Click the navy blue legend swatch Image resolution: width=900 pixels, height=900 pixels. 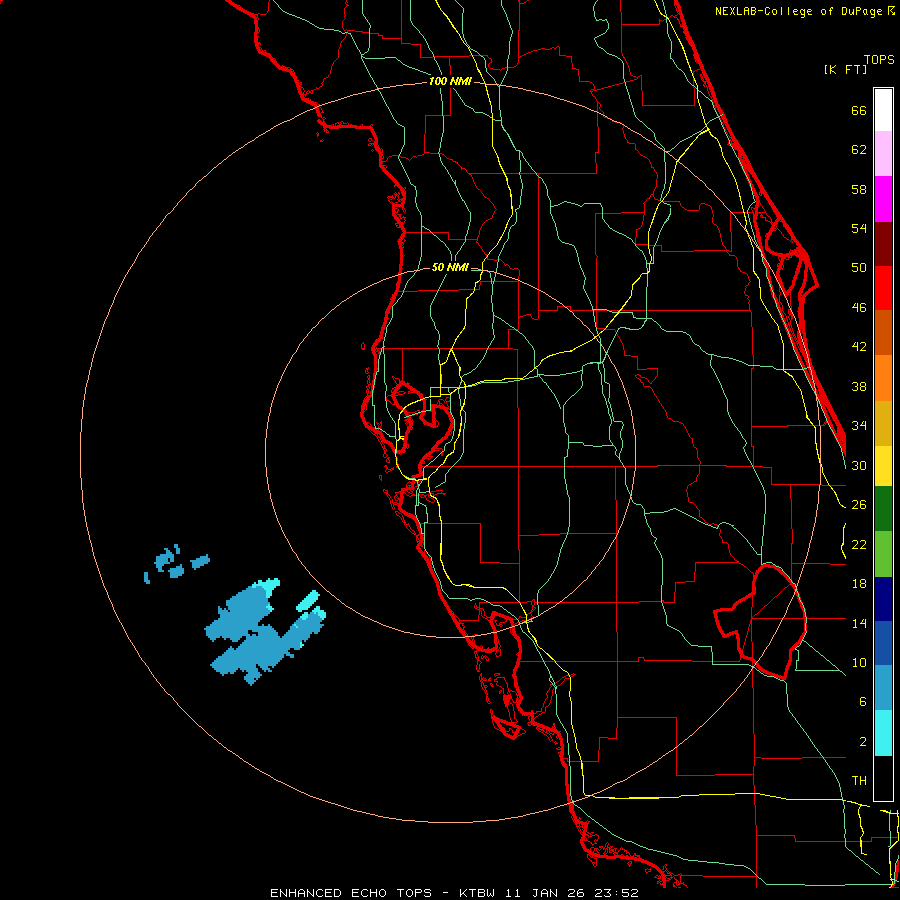click(883, 599)
